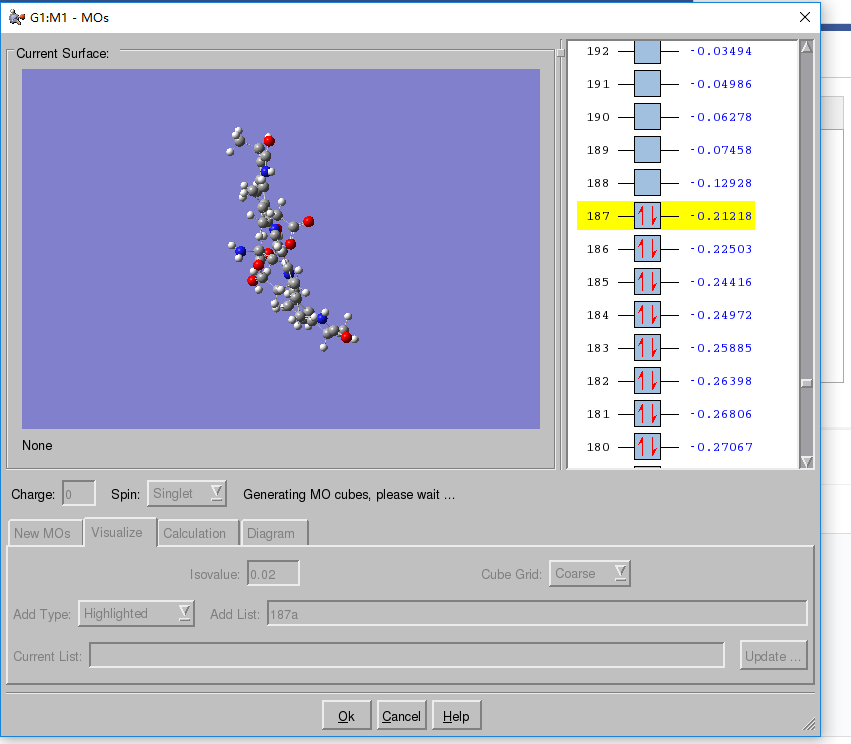Click energy value -0.06278
The height and width of the screenshot is (744, 851).
pos(721,117)
